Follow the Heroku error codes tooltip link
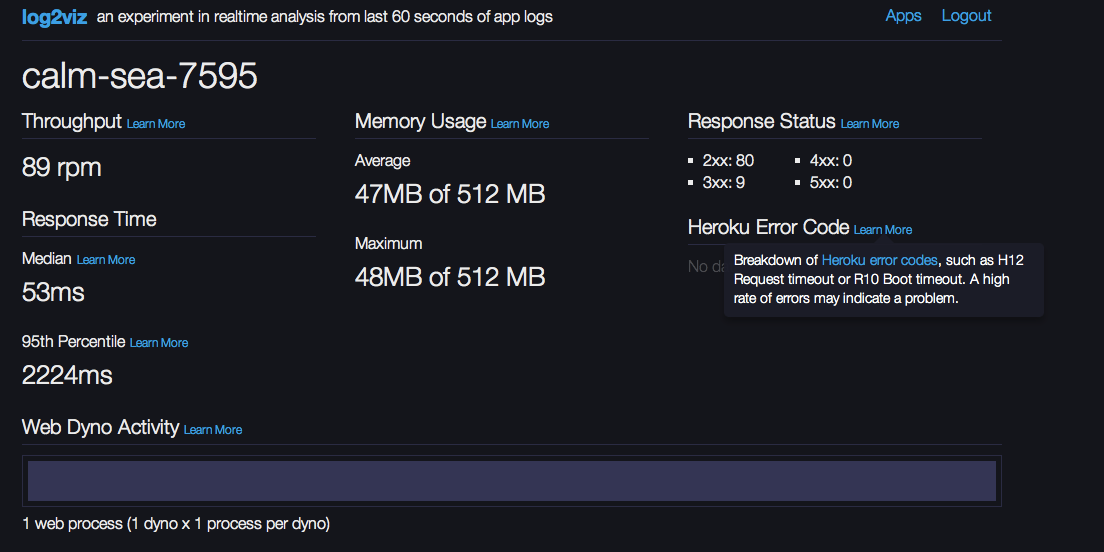The image size is (1104, 552). pyautogui.click(x=880, y=260)
